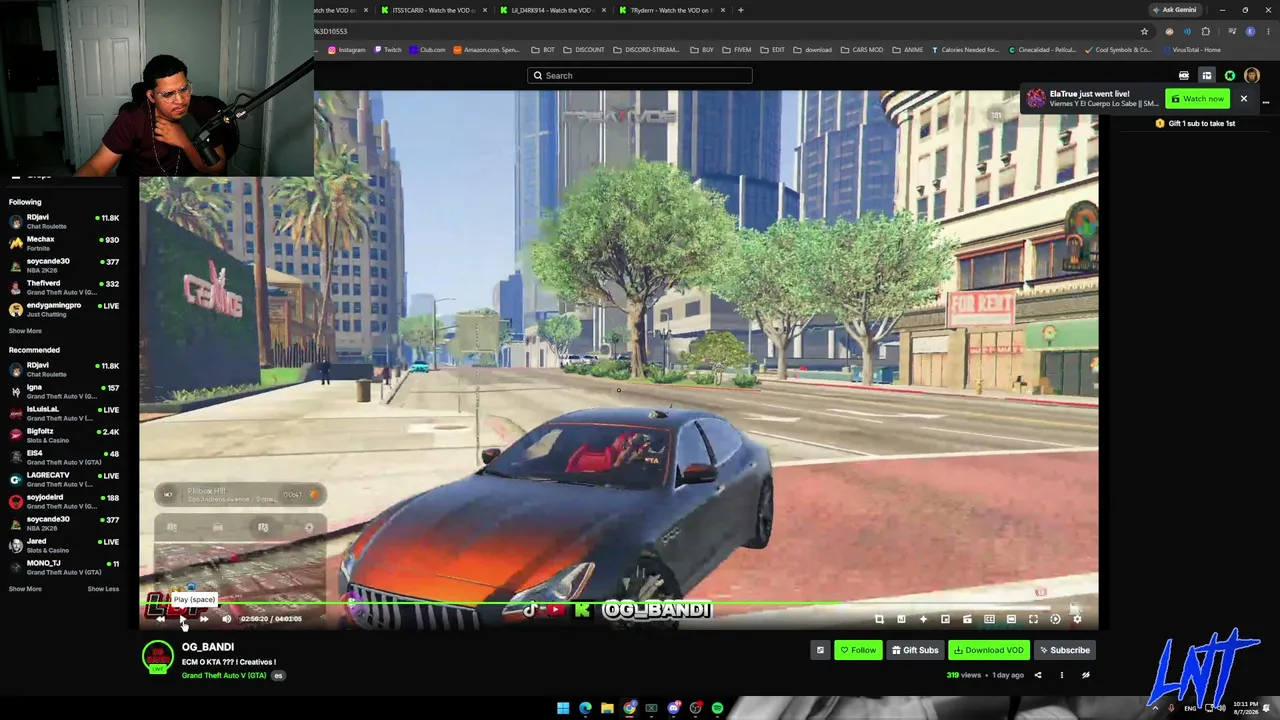Ask Gemini in the browser title bar
This screenshot has height=720, width=1280.
click(1175, 10)
